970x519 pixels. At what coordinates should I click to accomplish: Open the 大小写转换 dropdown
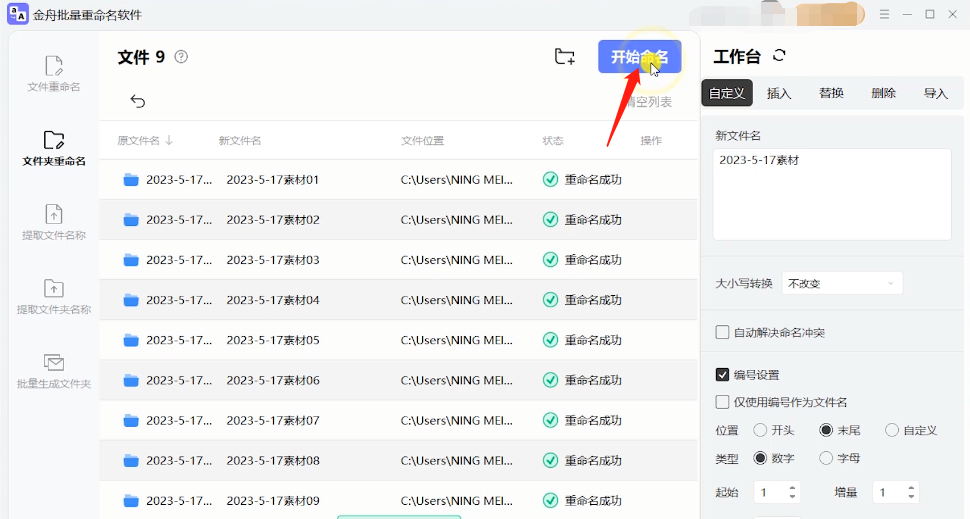coord(842,283)
